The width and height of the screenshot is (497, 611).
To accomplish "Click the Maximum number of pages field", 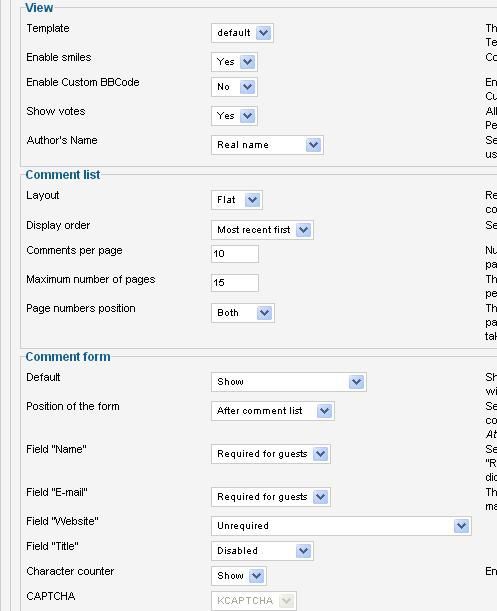I will 235,283.
